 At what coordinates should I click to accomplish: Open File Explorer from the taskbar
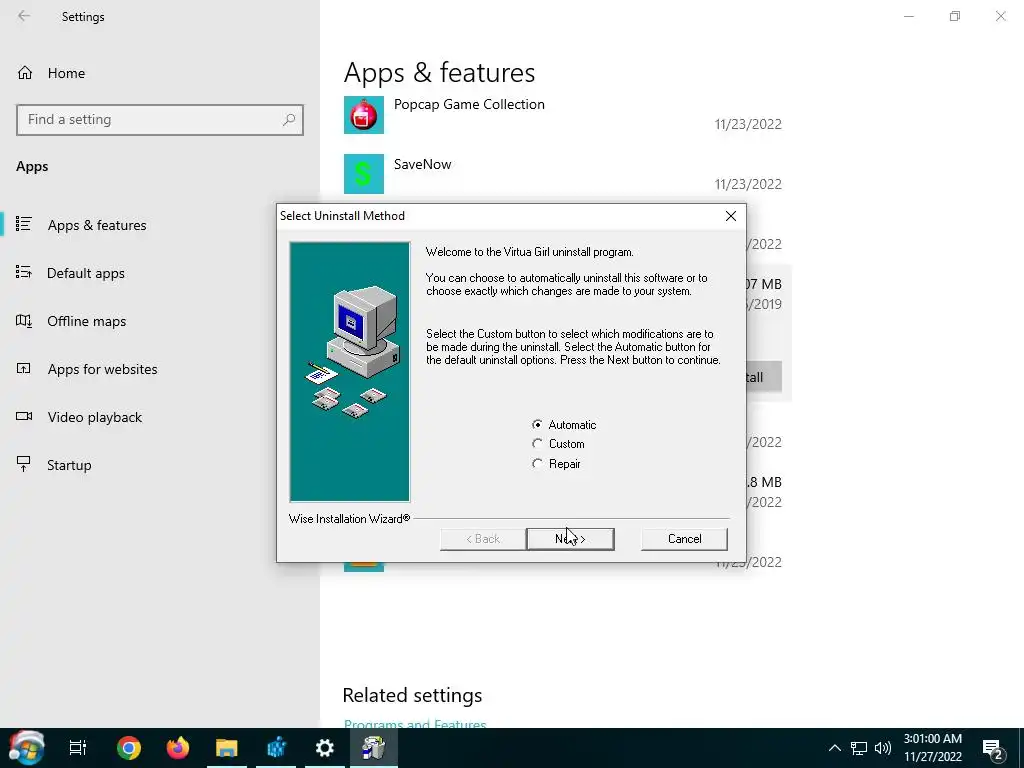click(x=227, y=748)
